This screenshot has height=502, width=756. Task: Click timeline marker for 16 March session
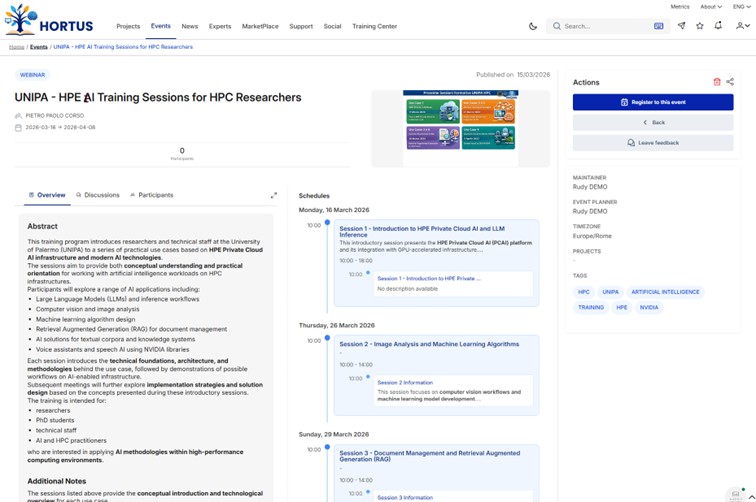pyautogui.click(x=327, y=222)
